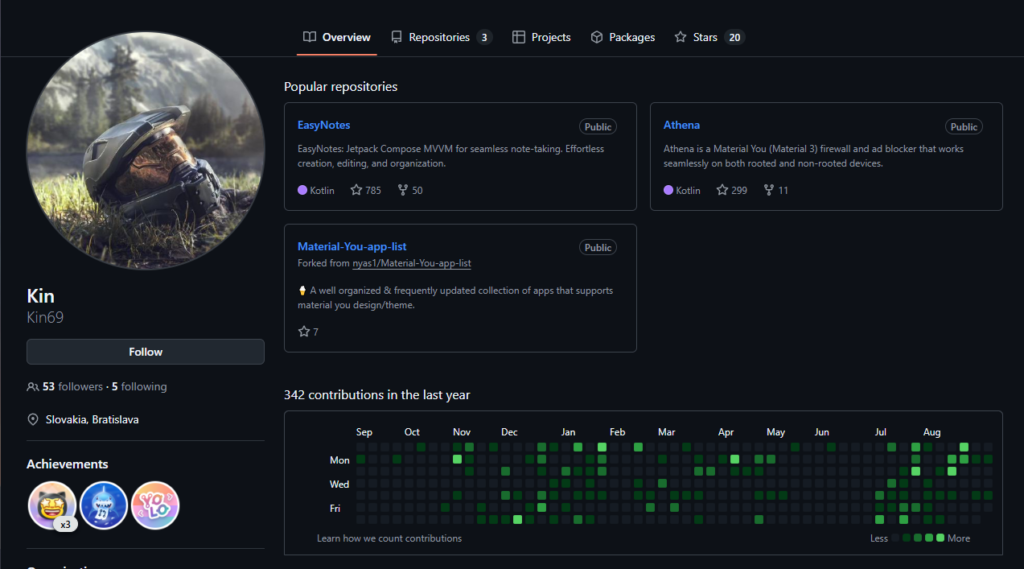Click the darkest legend square next to Less
The height and width of the screenshot is (569, 1024).
pos(896,538)
